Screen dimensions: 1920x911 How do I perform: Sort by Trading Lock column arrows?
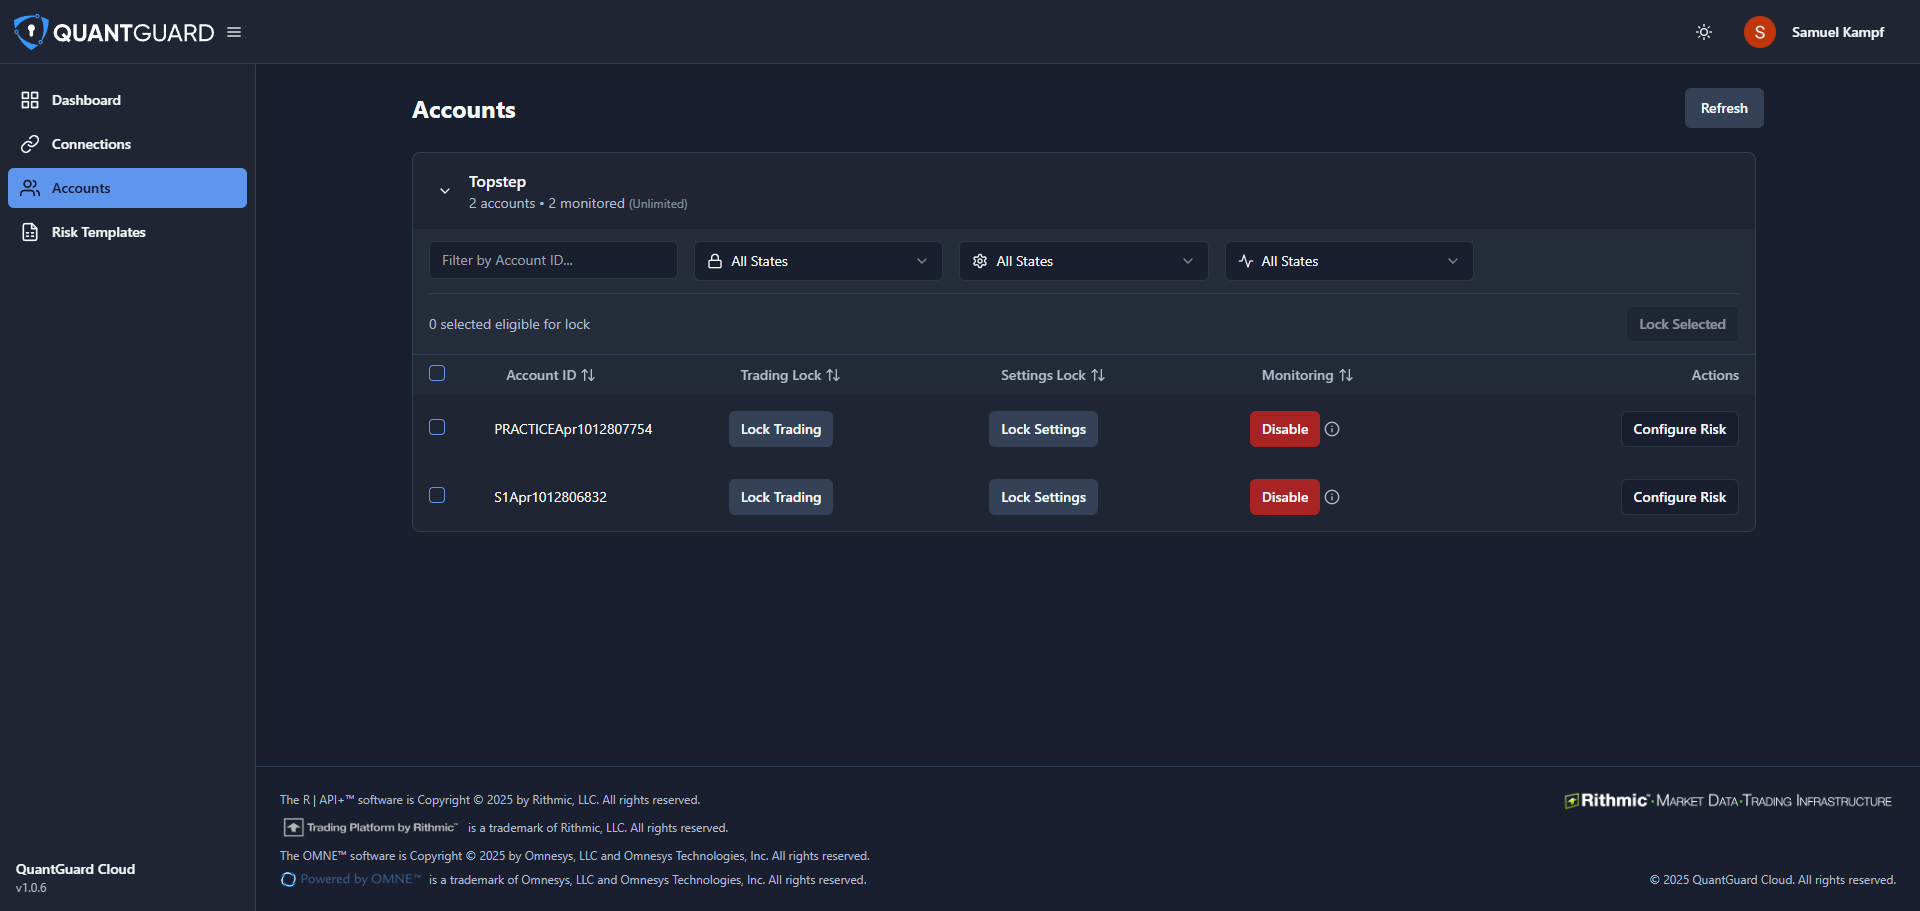(x=833, y=375)
